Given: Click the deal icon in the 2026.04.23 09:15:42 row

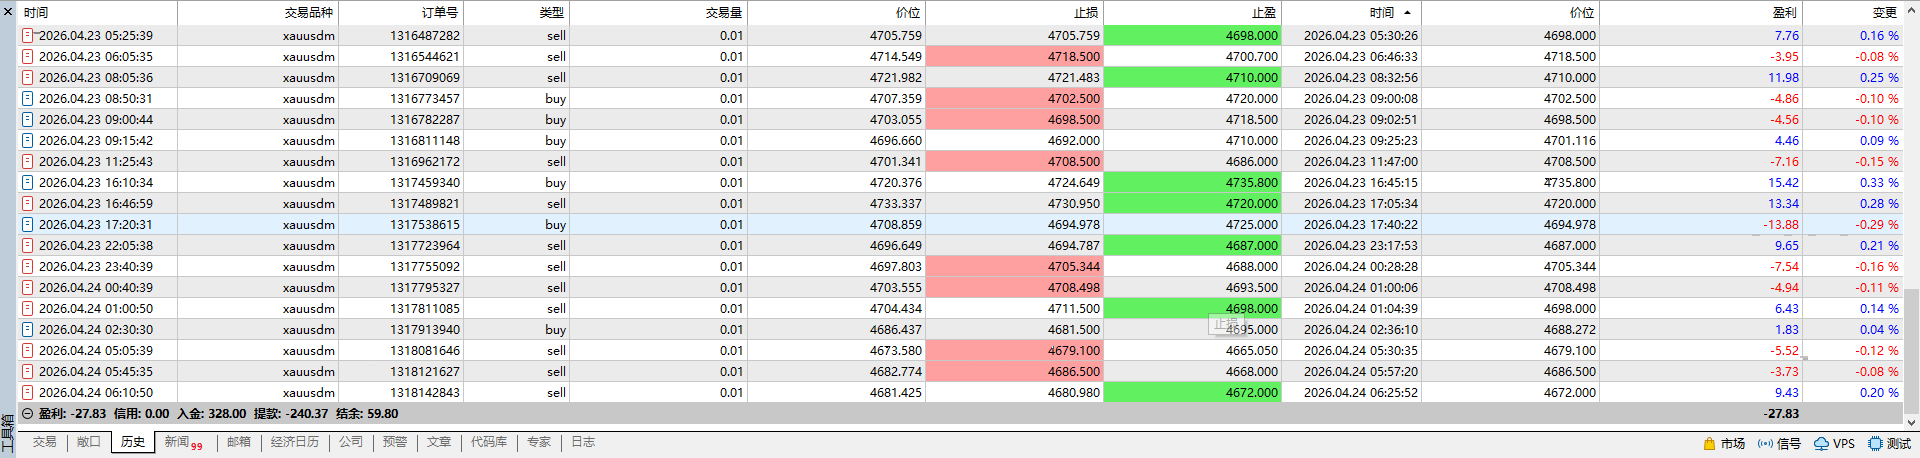Looking at the screenshot, I should (x=28, y=141).
